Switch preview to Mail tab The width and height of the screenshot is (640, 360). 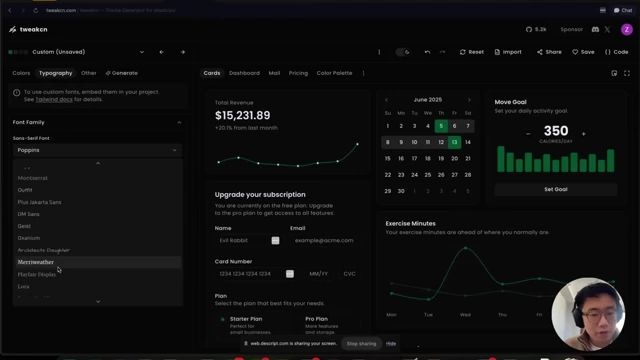pyautogui.click(x=274, y=73)
